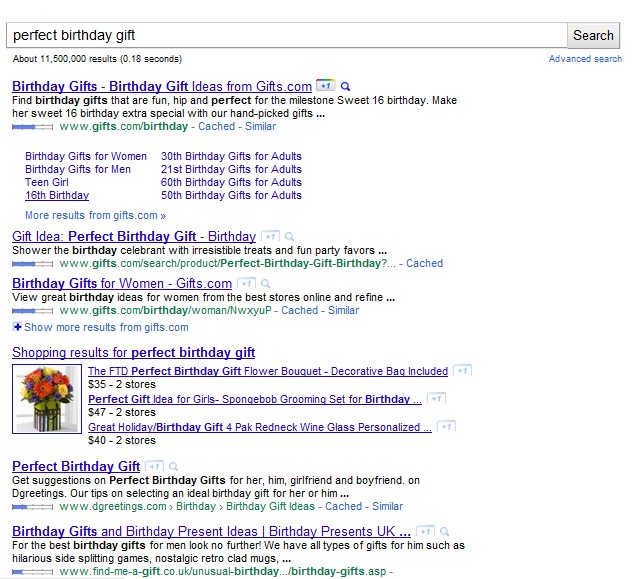The height and width of the screenshot is (579, 634).
Task: Click rating bar beside www.gifts.com/birthday URL
Action: point(32,127)
